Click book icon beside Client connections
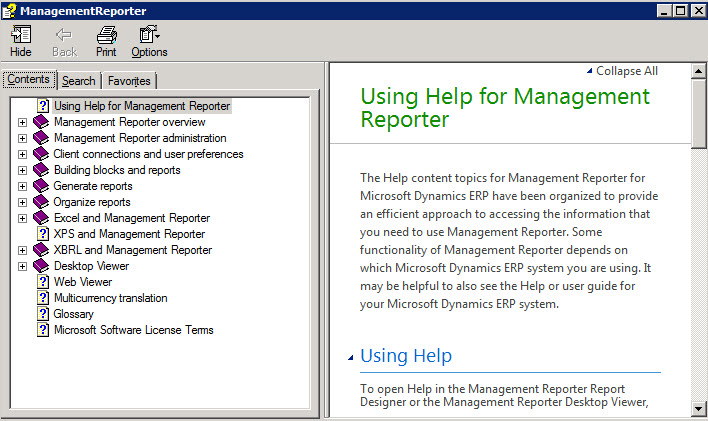 click(x=41, y=154)
